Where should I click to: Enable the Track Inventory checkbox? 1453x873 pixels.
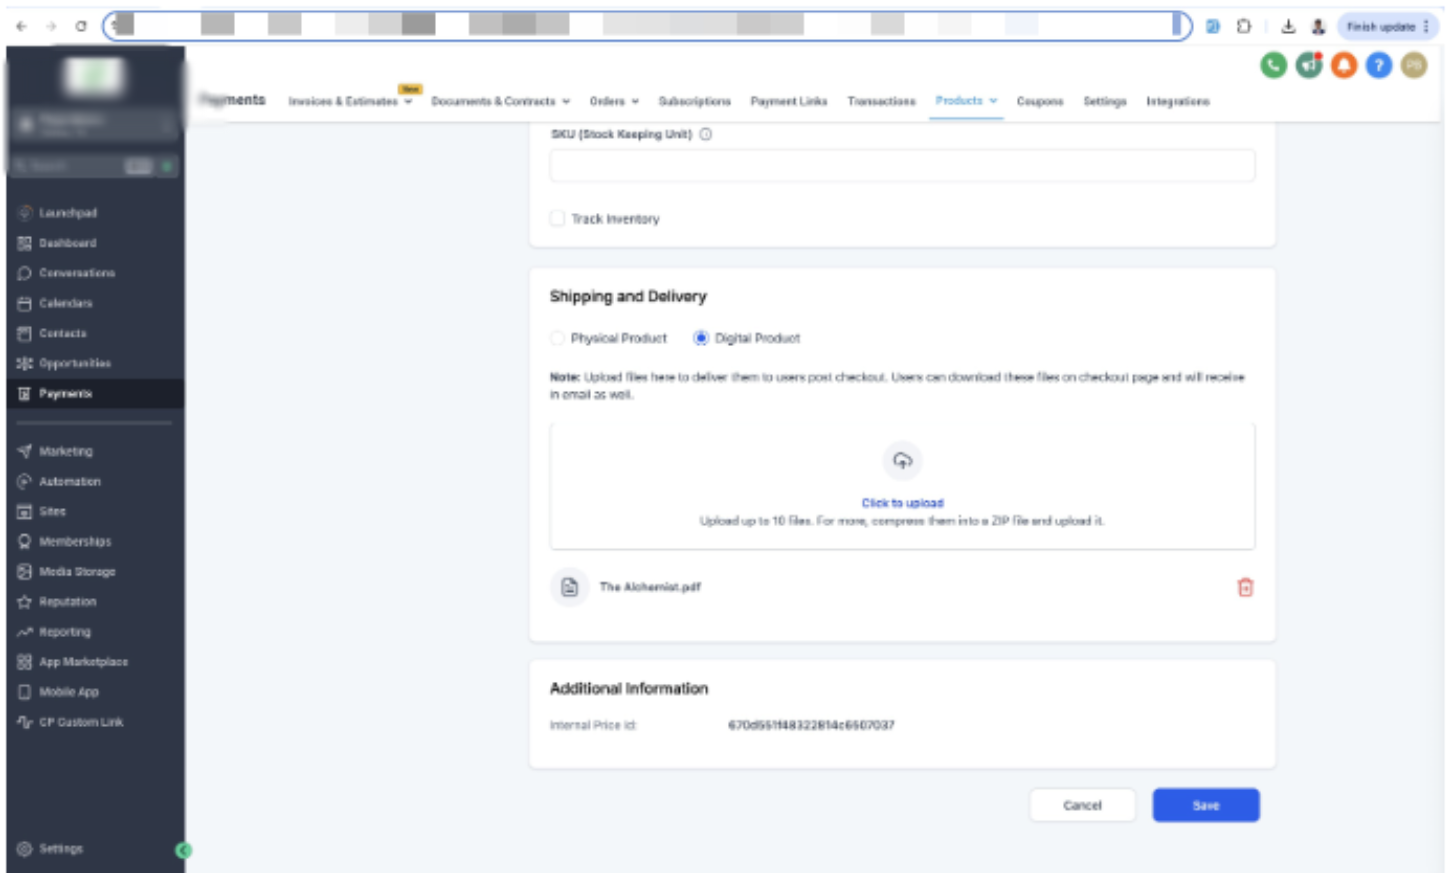557,218
